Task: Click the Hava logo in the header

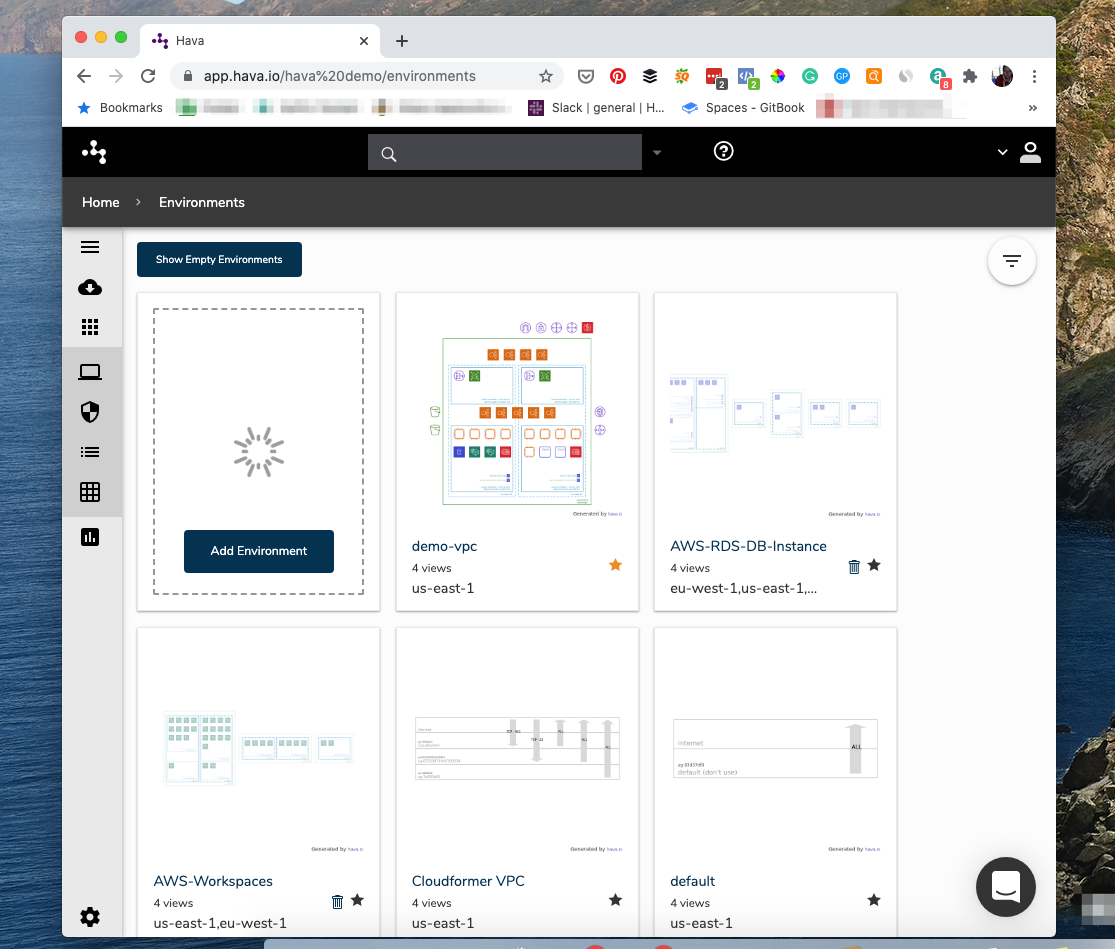Action: [94, 151]
